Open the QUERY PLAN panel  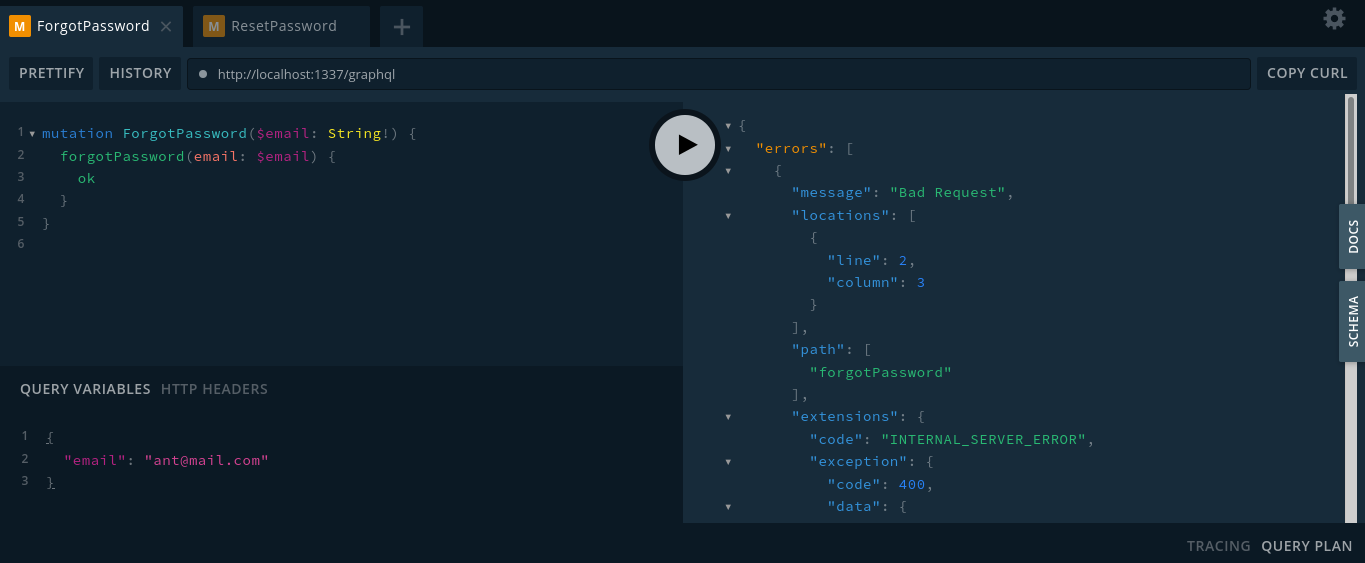point(1306,546)
